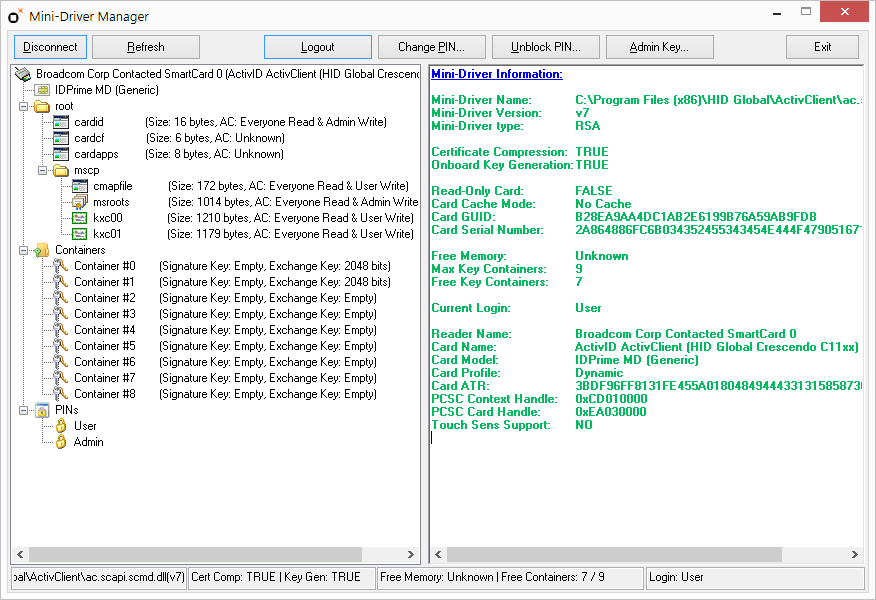
Task: Click the mscp folder icon
Action: pos(61,170)
